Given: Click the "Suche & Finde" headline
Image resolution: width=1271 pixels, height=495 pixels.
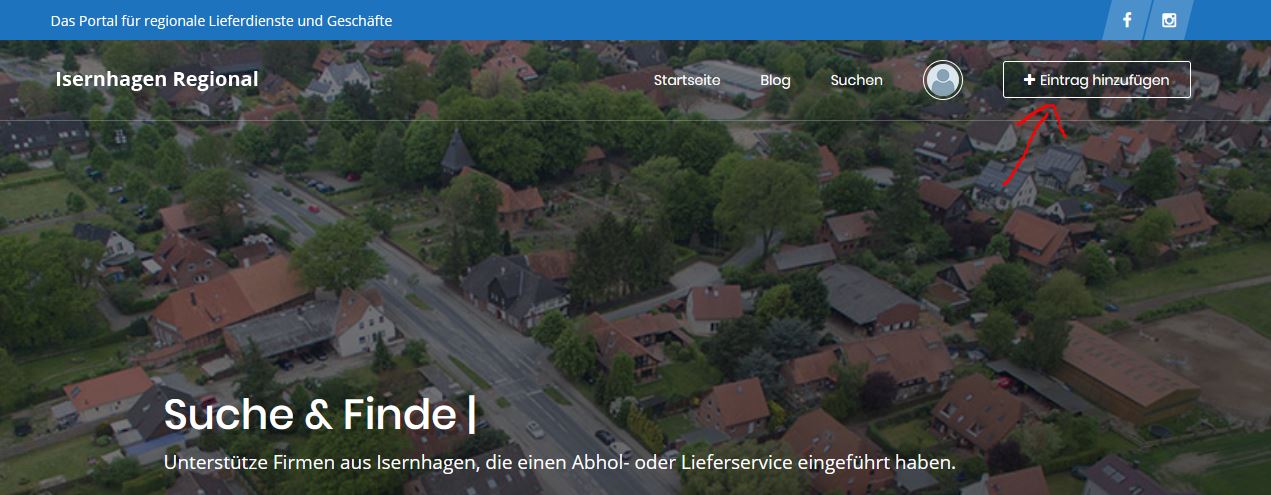Looking at the screenshot, I should (309, 414).
